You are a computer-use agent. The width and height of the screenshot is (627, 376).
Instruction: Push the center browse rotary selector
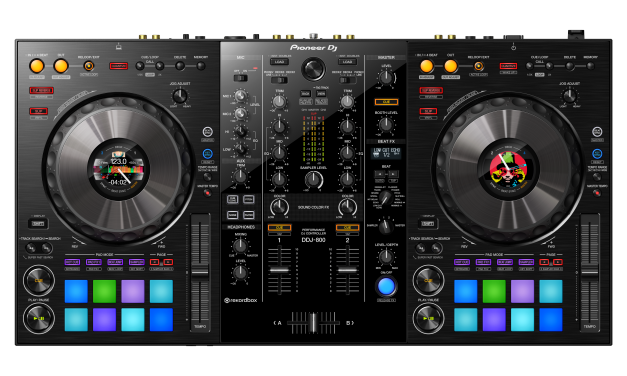tap(313, 69)
